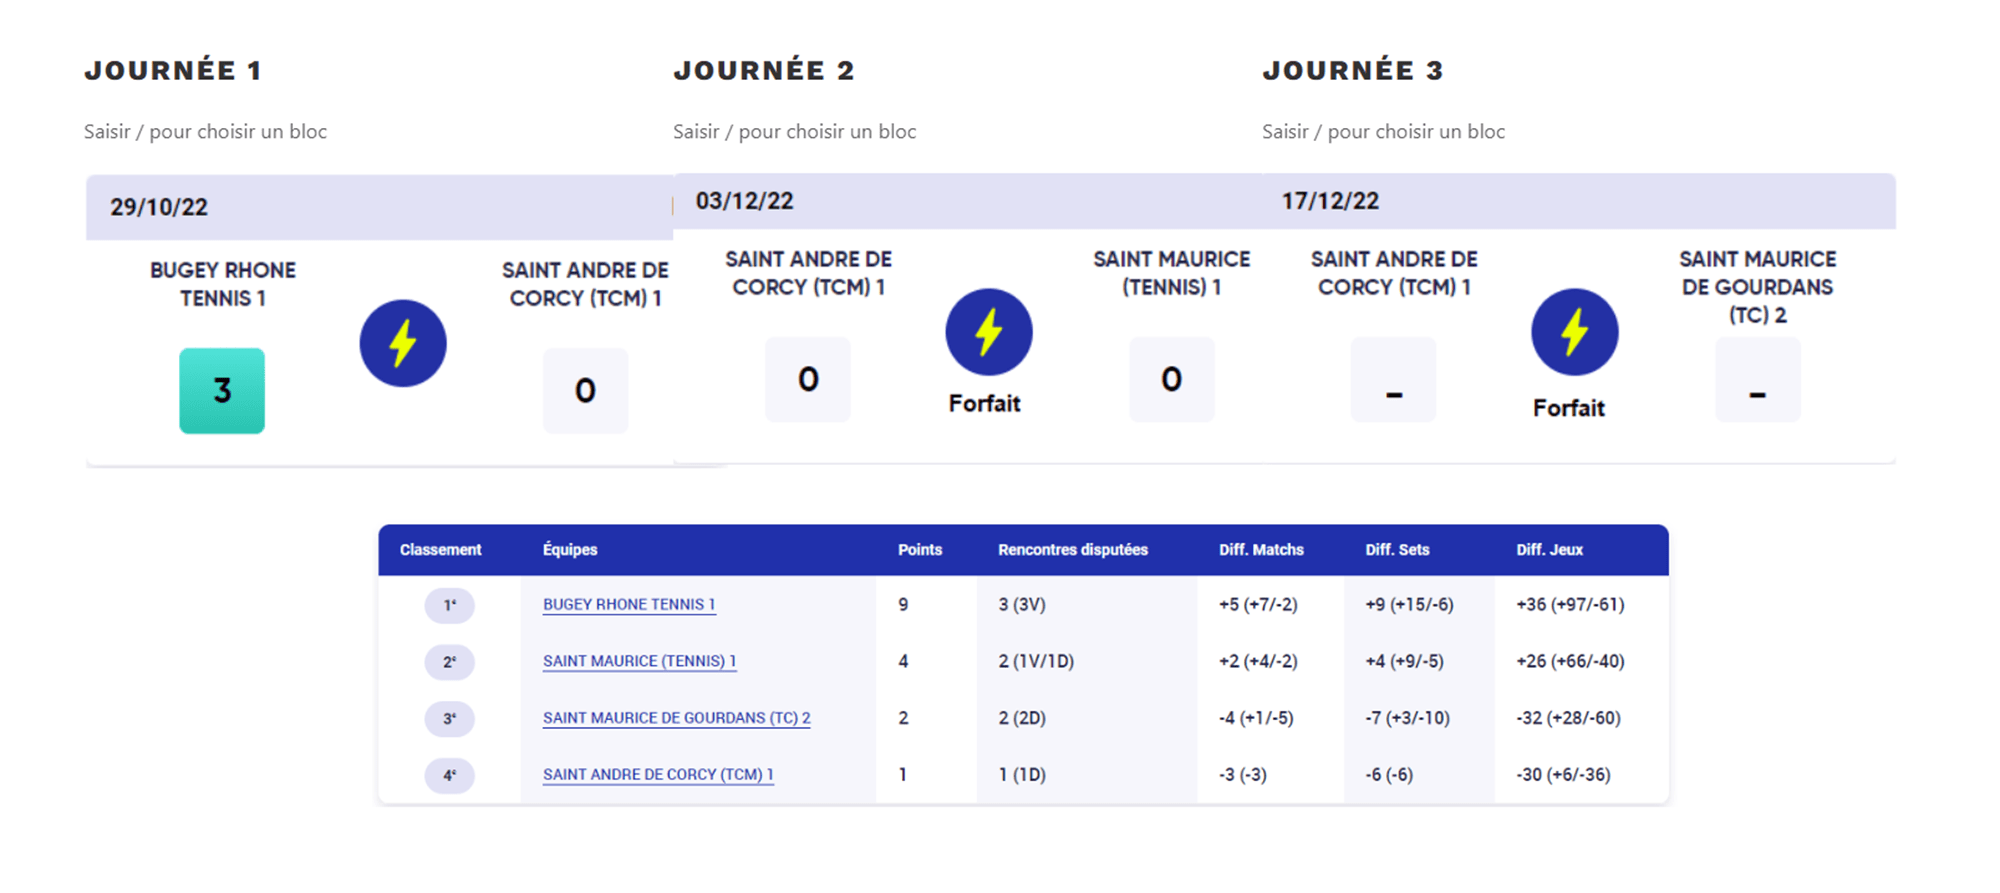Open SAINT MAURICE DE GOURDANS (TC) 2 link
Image resolution: width=2000 pixels, height=893 pixels.
pyautogui.click(x=676, y=718)
